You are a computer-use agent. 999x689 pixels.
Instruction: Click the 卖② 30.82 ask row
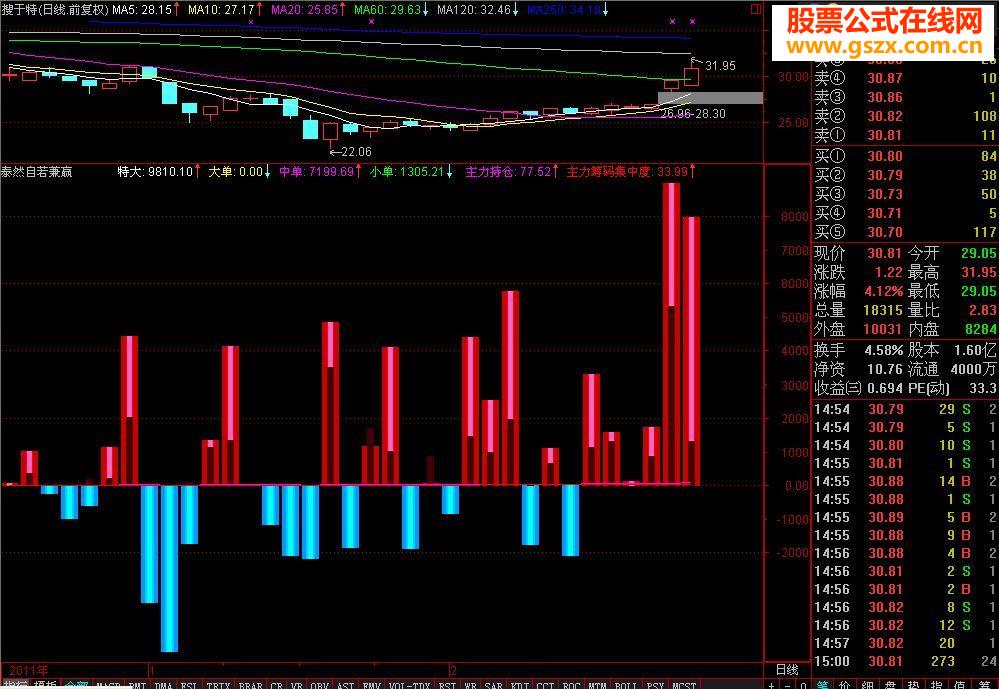click(905, 116)
